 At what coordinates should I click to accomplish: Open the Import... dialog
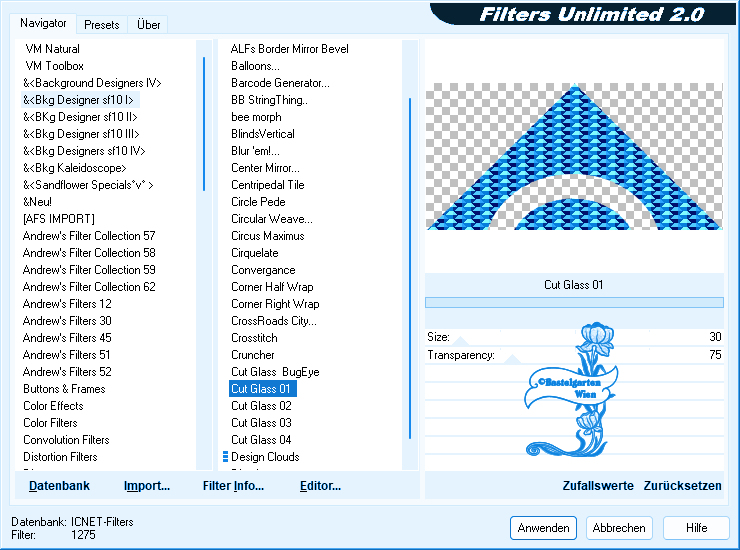pyautogui.click(x=147, y=486)
